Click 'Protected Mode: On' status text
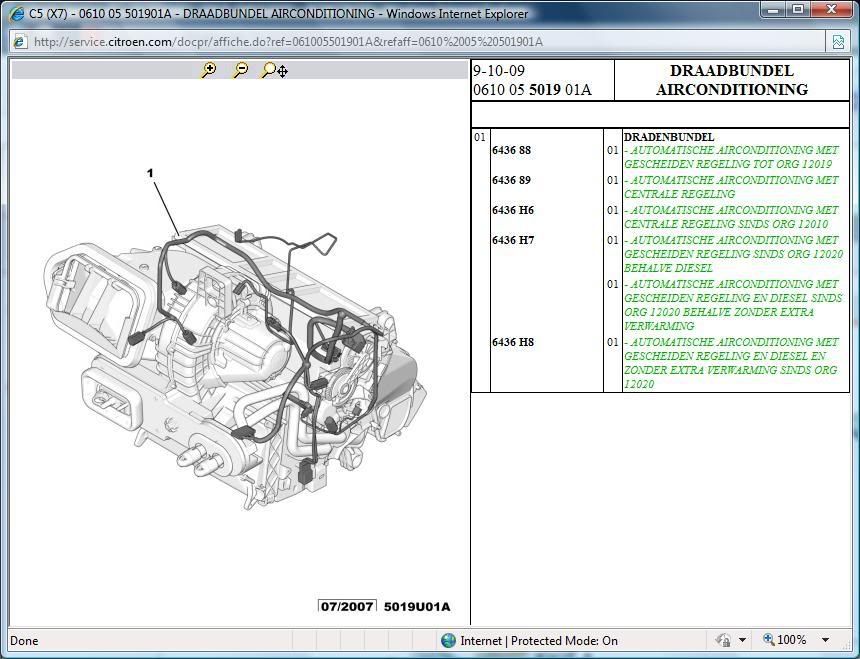This screenshot has height=659, width=860. [564, 640]
